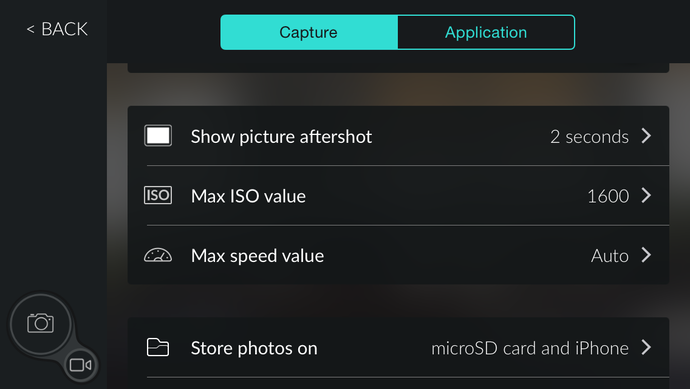The width and height of the screenshot is (690, 389).
Task: Switch to the Application tab
Action: 486,32
